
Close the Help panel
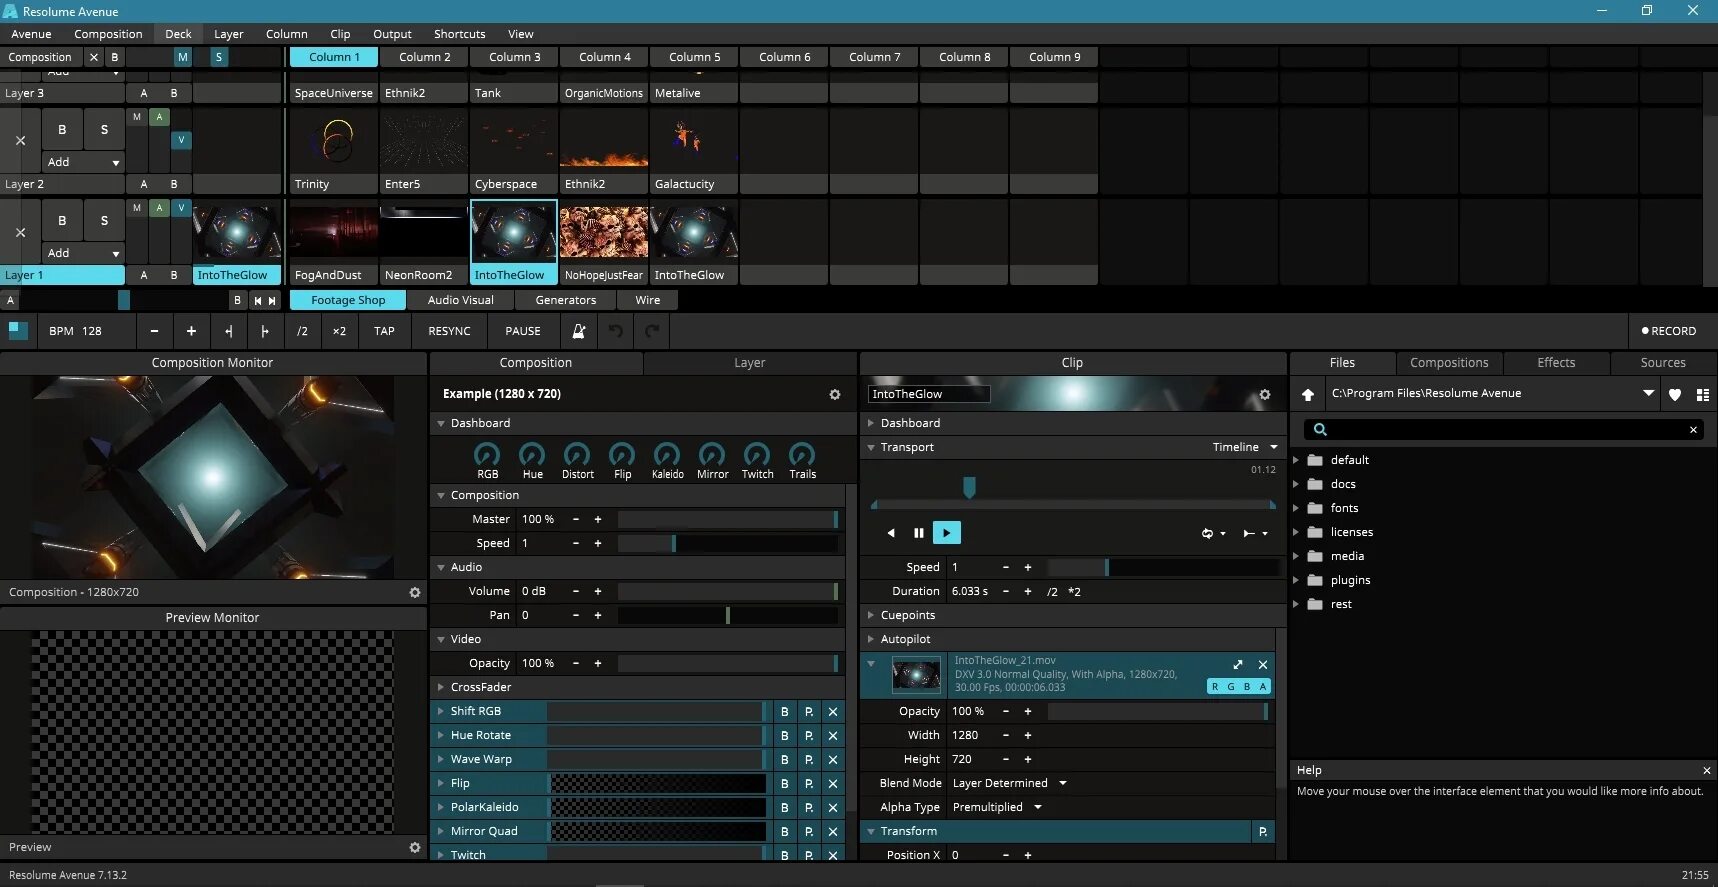click(1706, 770)
